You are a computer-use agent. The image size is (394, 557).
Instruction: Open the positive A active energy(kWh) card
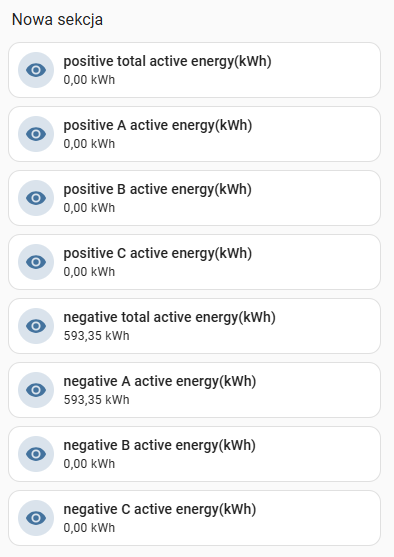194,134
